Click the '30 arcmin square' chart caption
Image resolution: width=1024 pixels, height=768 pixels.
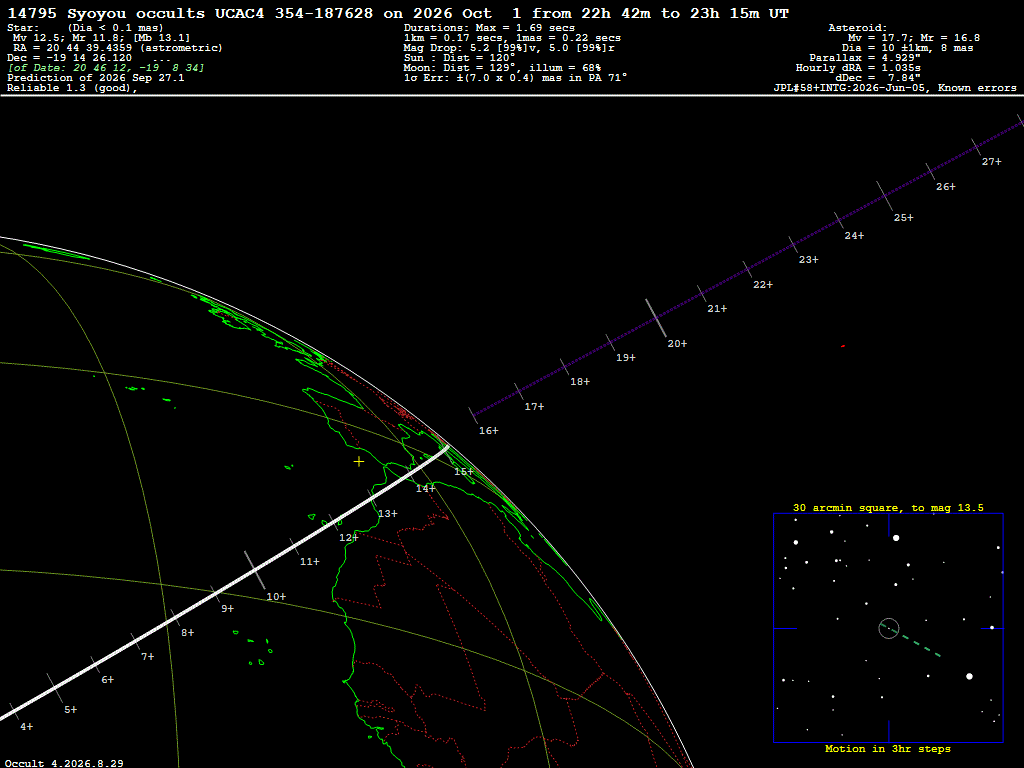coord(888,507)
